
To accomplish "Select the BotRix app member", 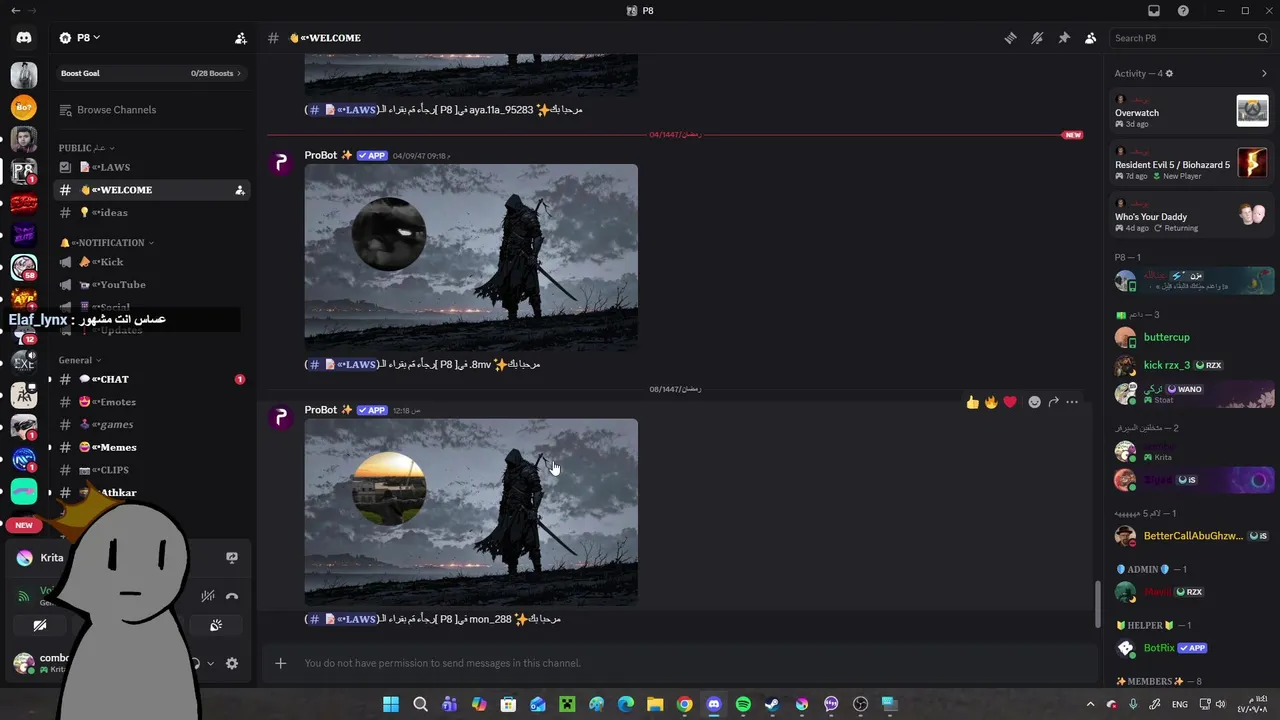I will coord(1191,648).
